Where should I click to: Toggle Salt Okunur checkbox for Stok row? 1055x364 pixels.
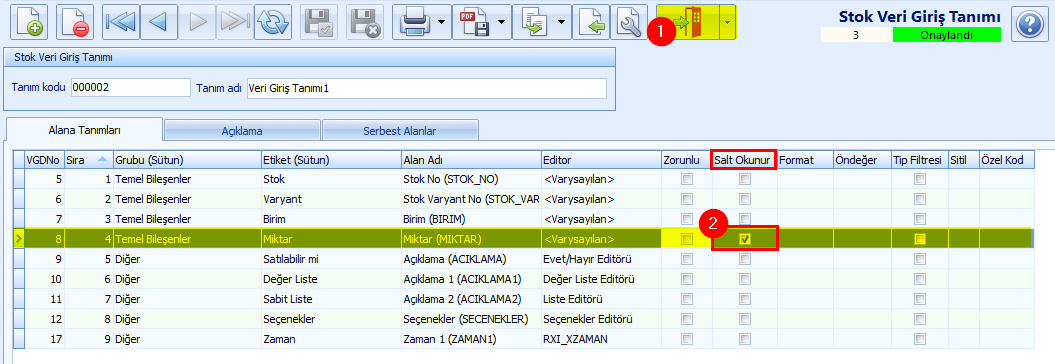pos(744,179)
